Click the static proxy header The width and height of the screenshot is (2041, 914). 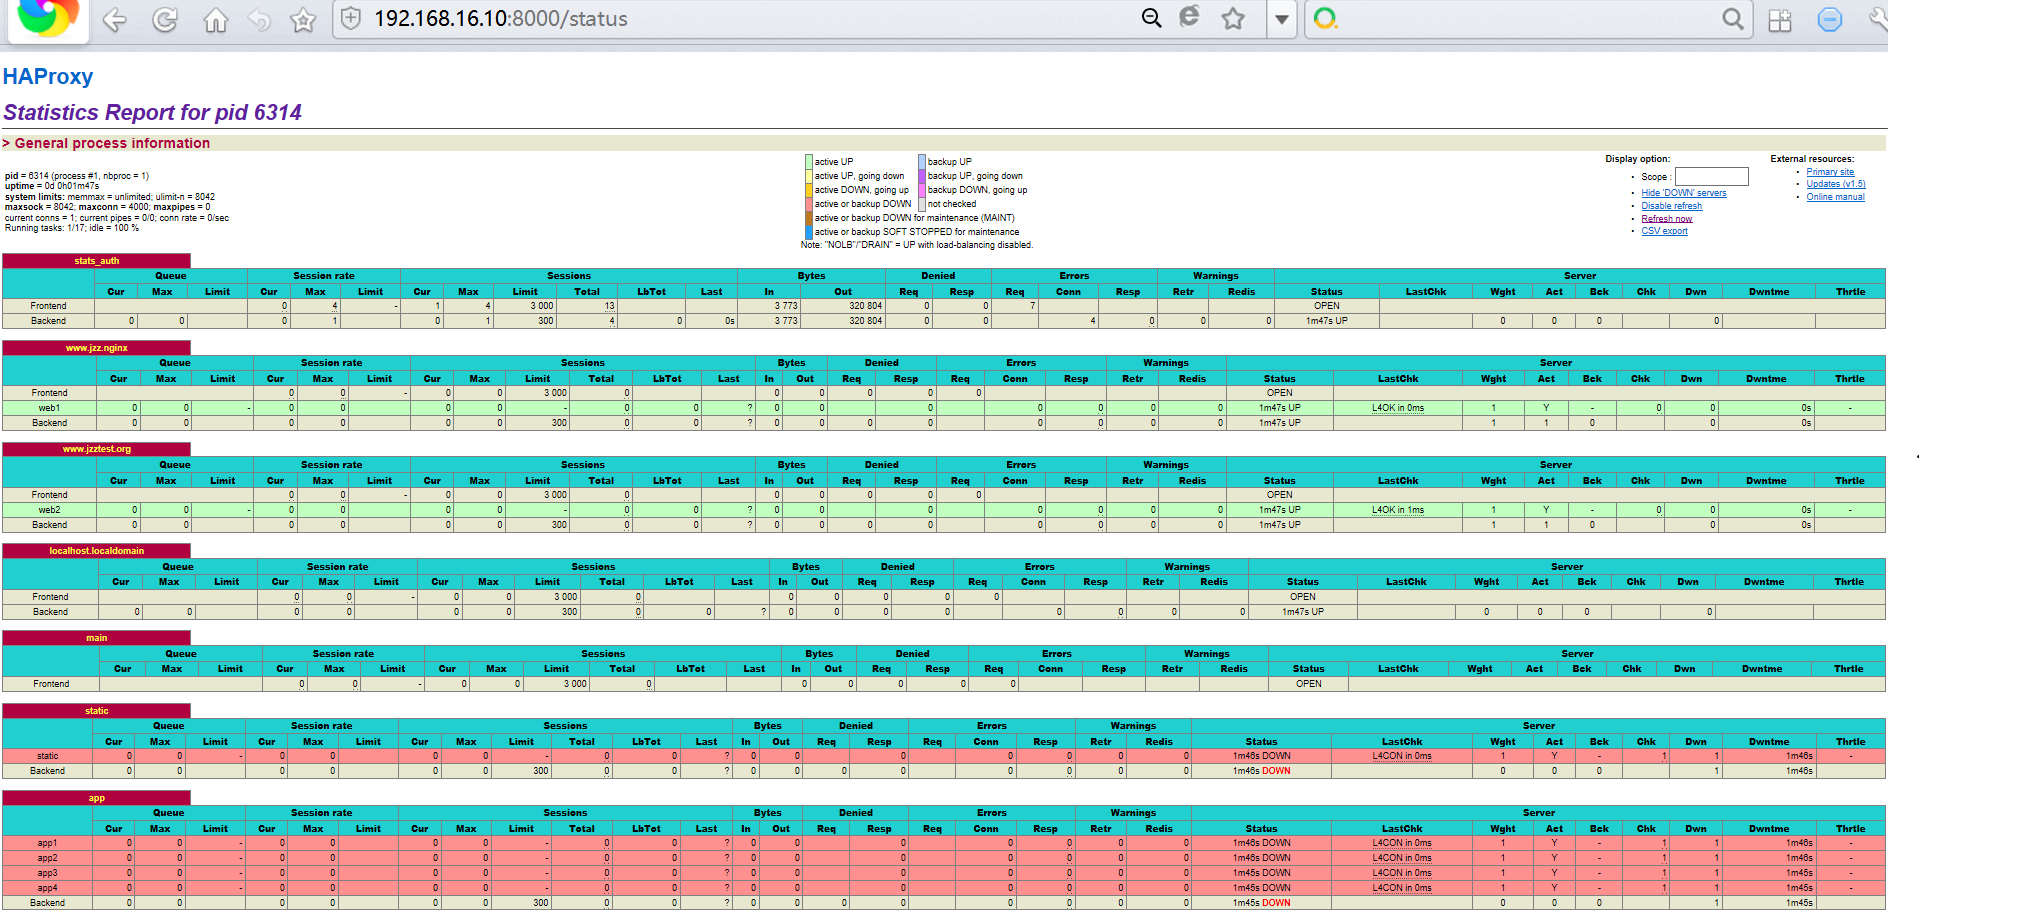point(96,711)
